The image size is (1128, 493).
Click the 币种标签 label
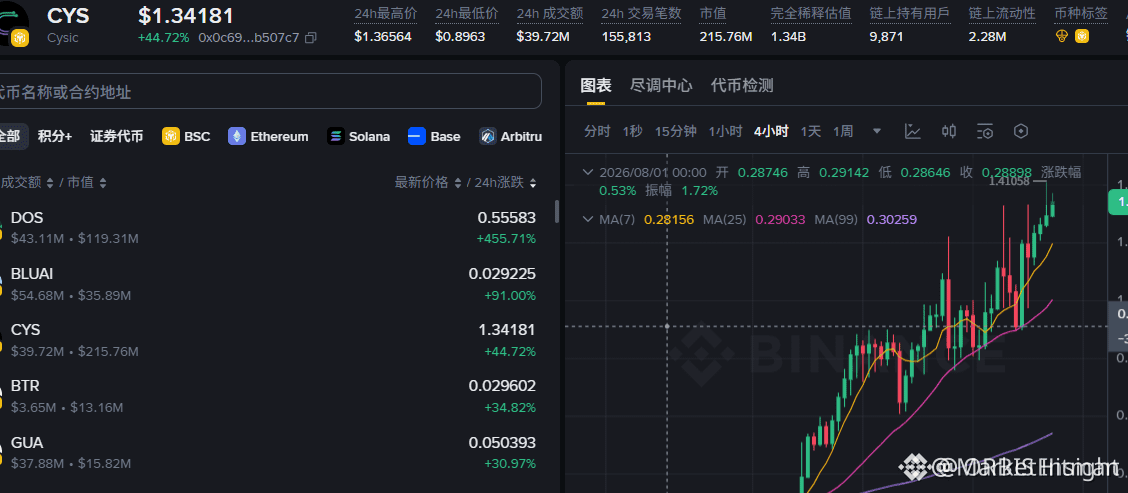[x=1081, y=14]
